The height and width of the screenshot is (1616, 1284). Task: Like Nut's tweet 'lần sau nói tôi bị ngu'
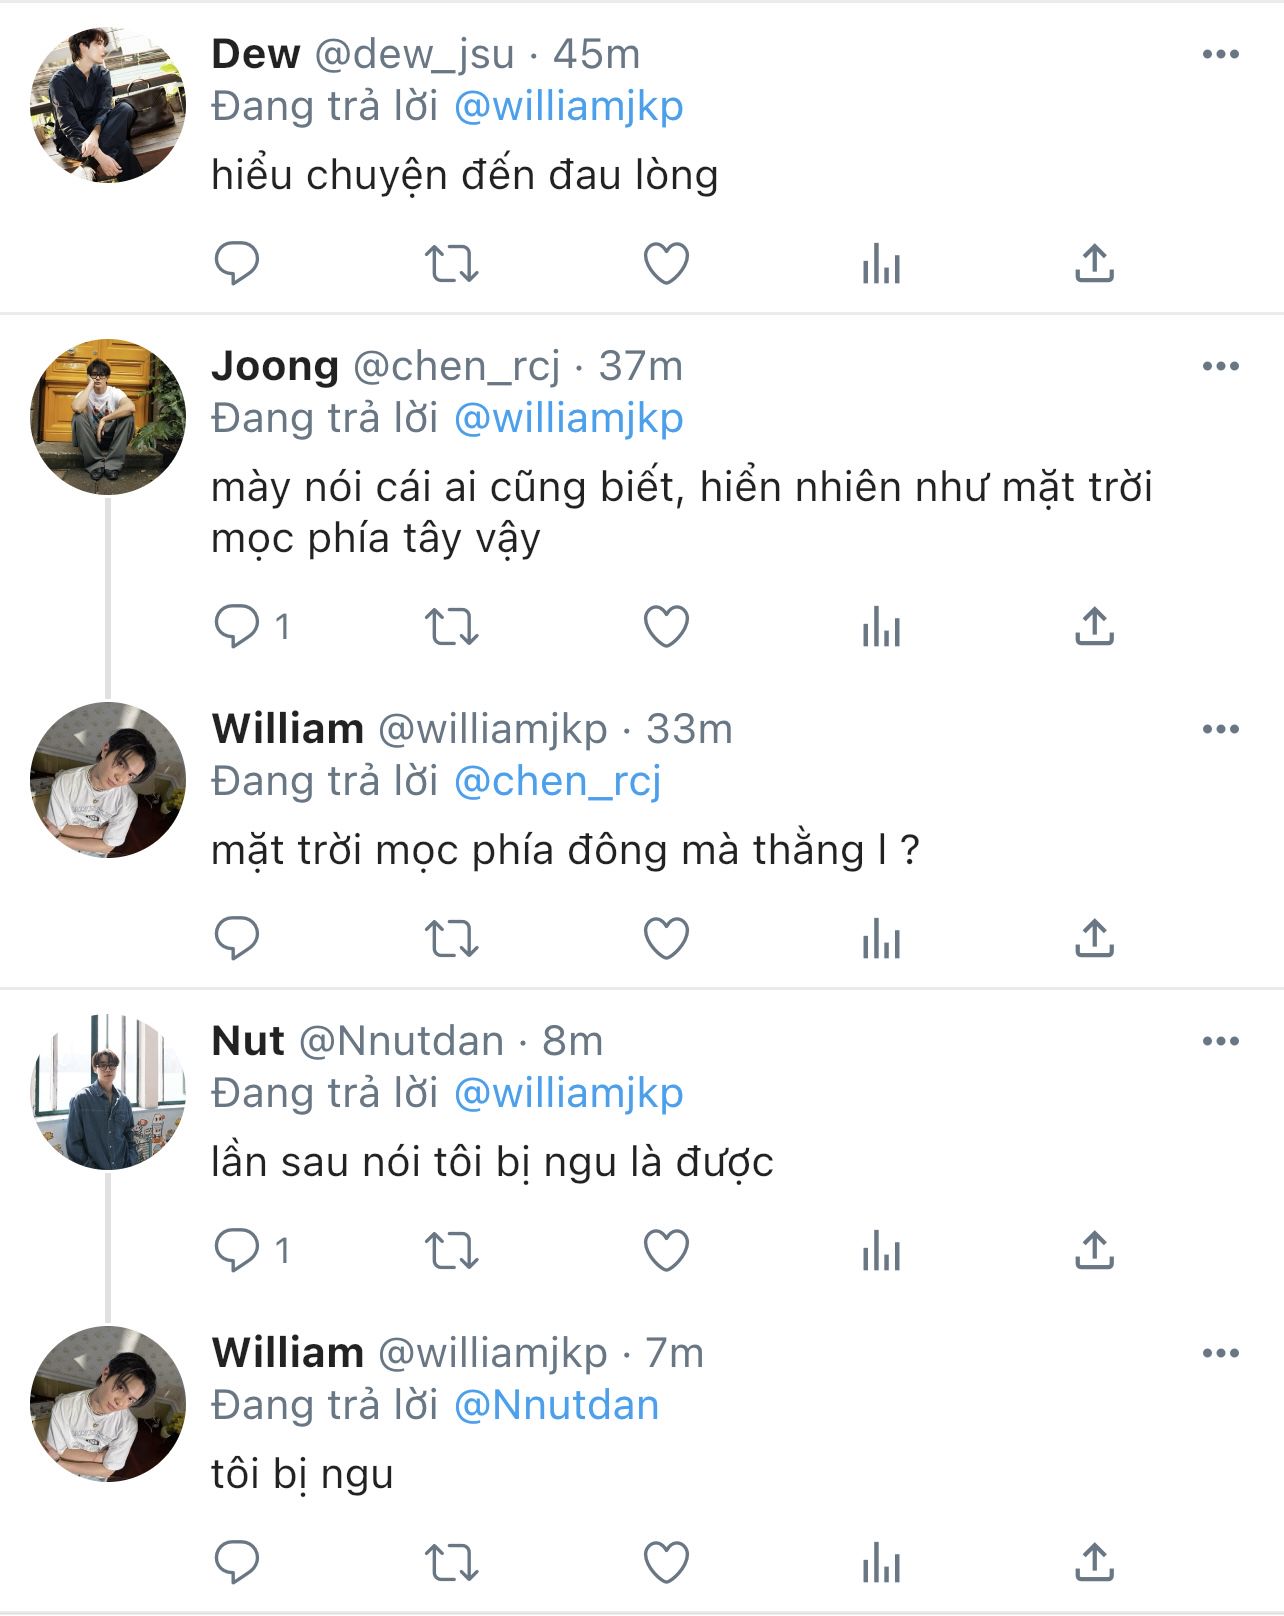(666, 1251)
